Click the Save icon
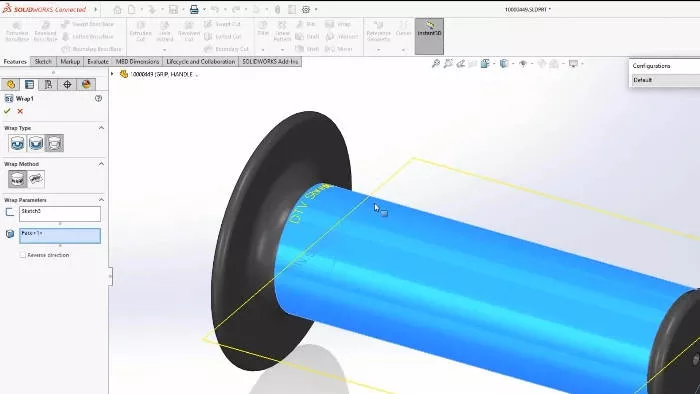700x394 pixels. (173, 9)
